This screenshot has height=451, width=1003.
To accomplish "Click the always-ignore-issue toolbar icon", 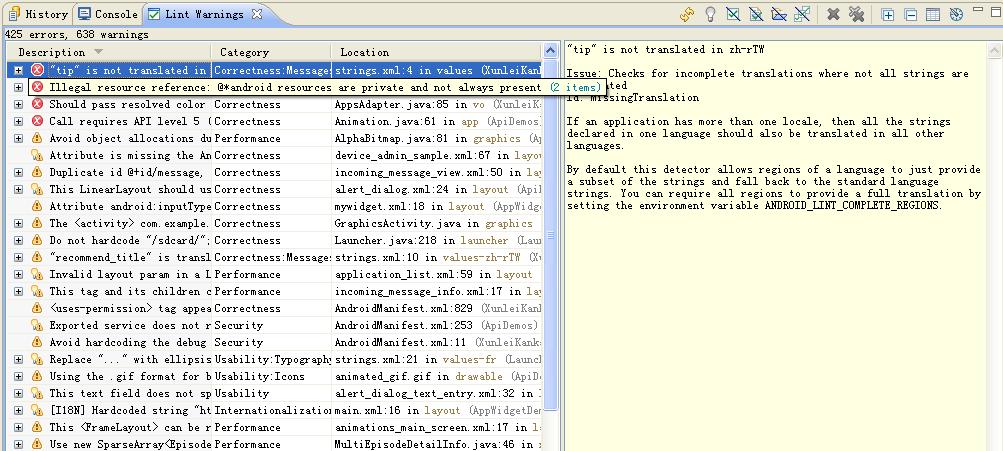I will 802,14.
